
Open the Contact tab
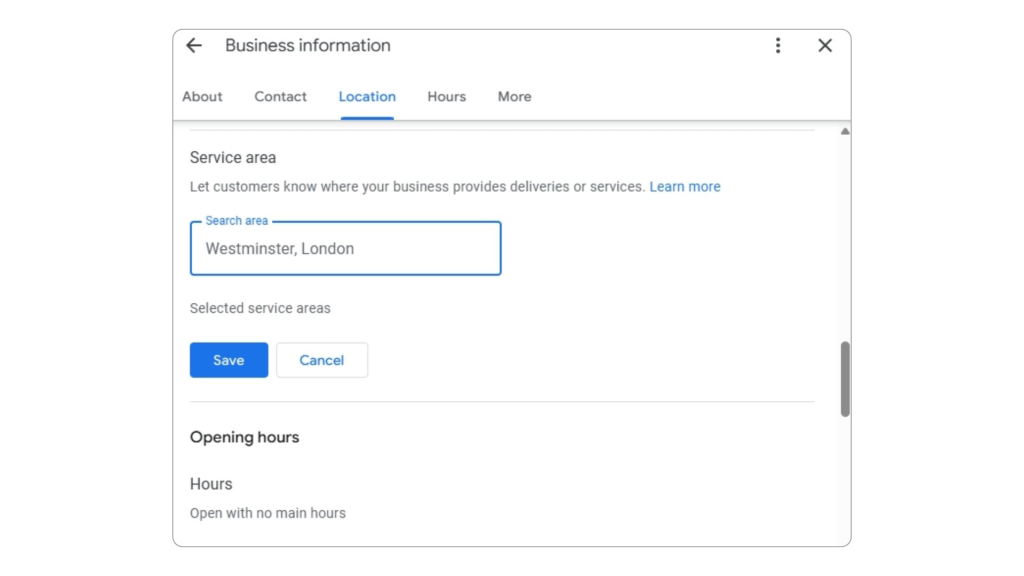280,97
